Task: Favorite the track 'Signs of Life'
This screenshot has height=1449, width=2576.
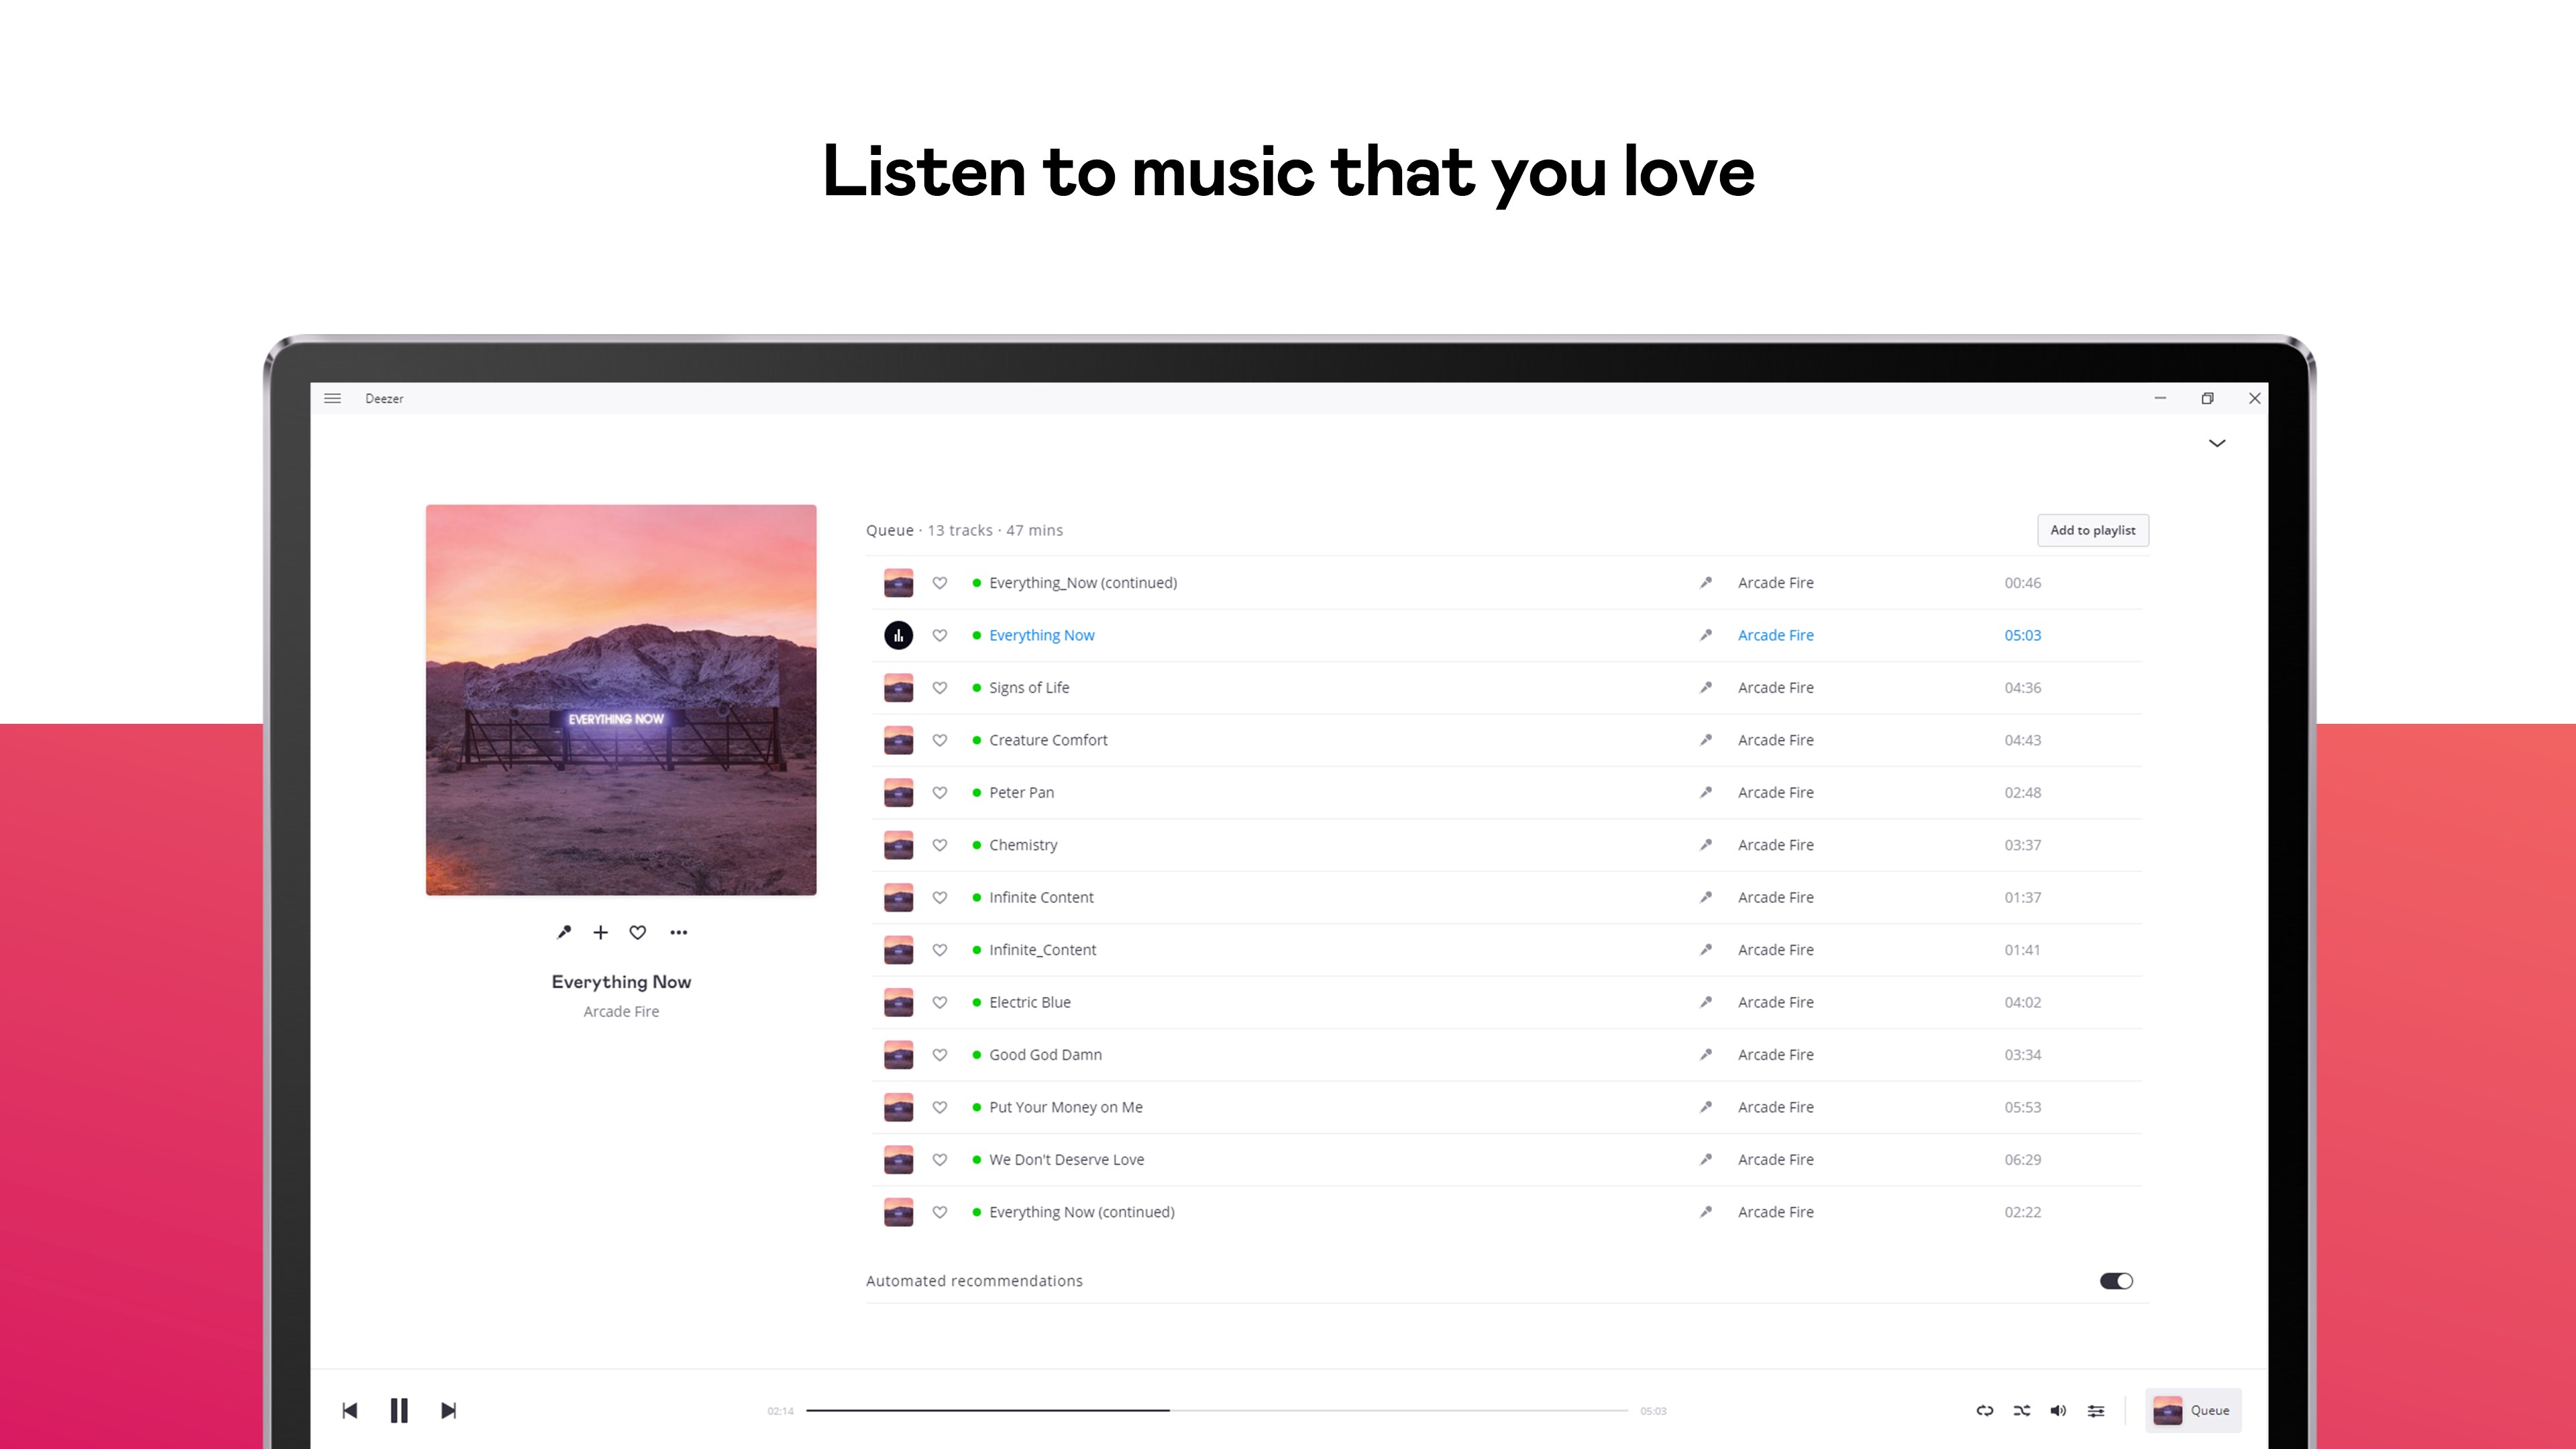Action: pos(940,687)
